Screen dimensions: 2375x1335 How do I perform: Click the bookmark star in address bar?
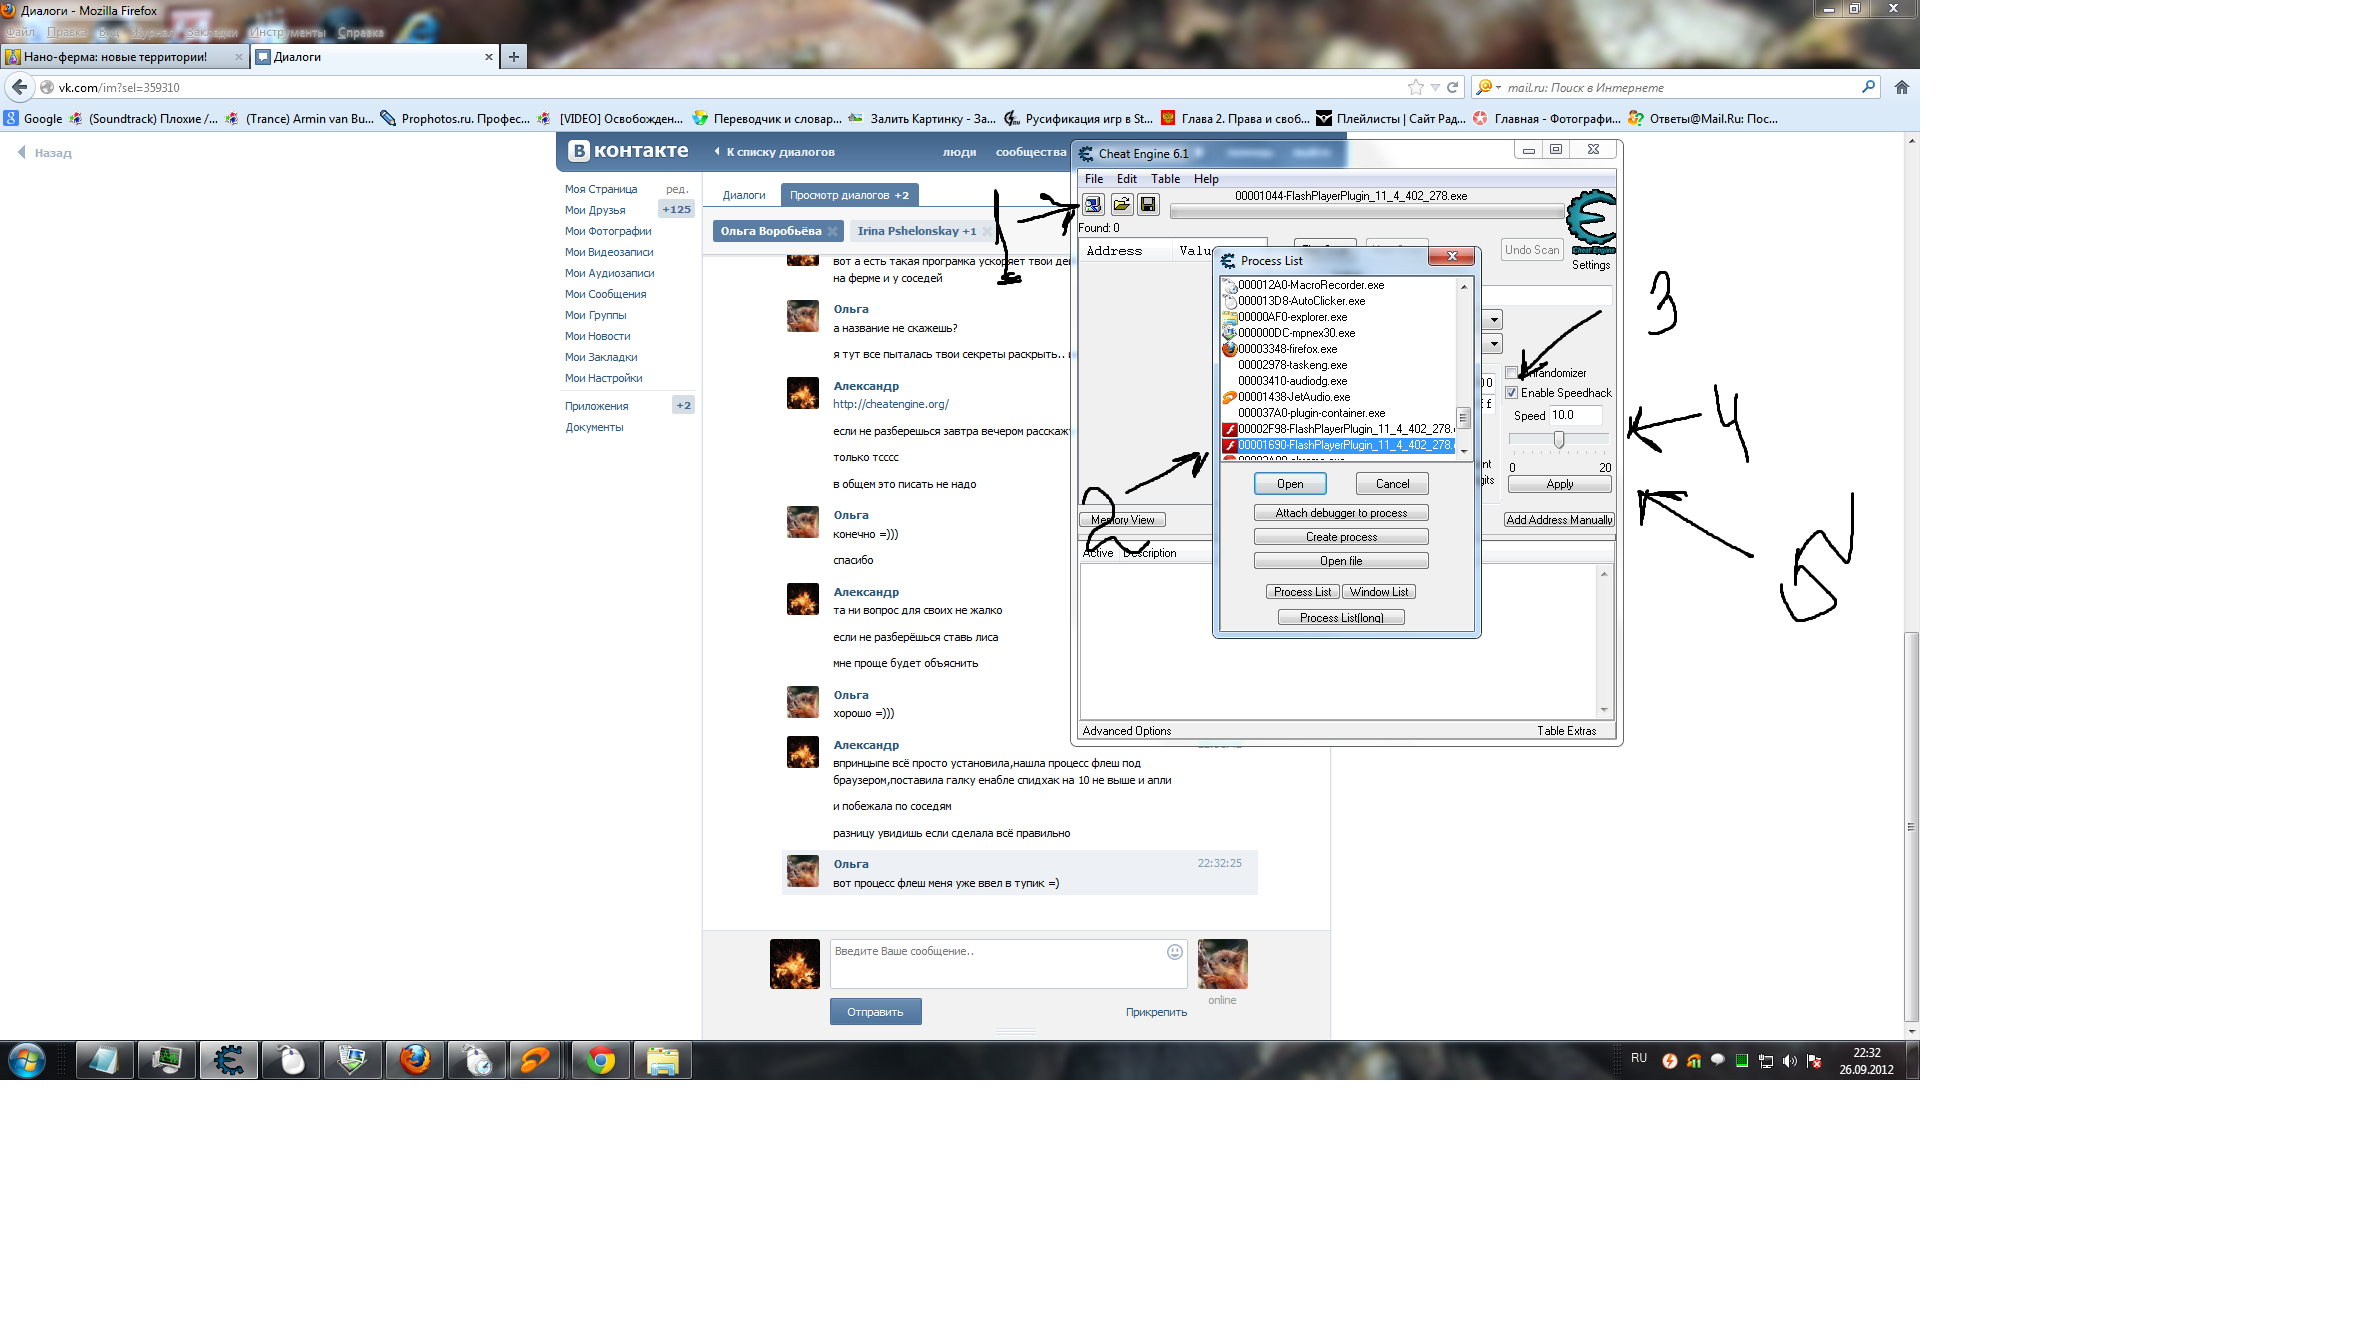click(x=1415, y=88)
